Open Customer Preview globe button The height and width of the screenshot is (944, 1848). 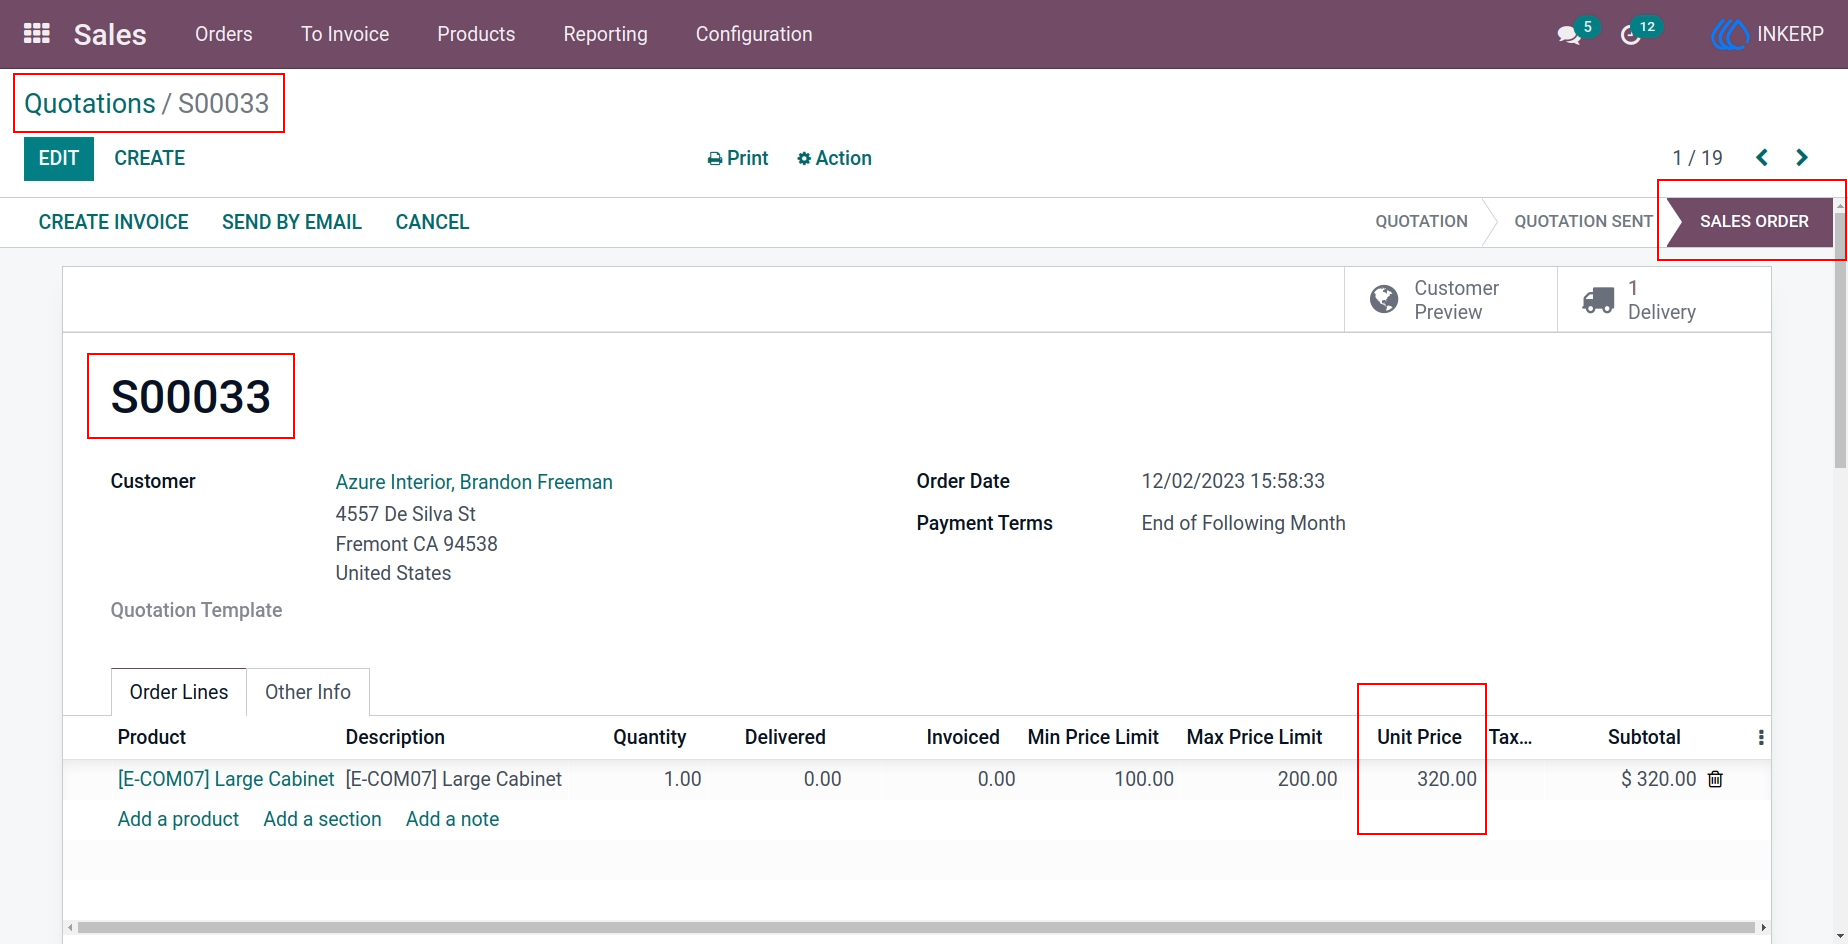pos(1451,300)
